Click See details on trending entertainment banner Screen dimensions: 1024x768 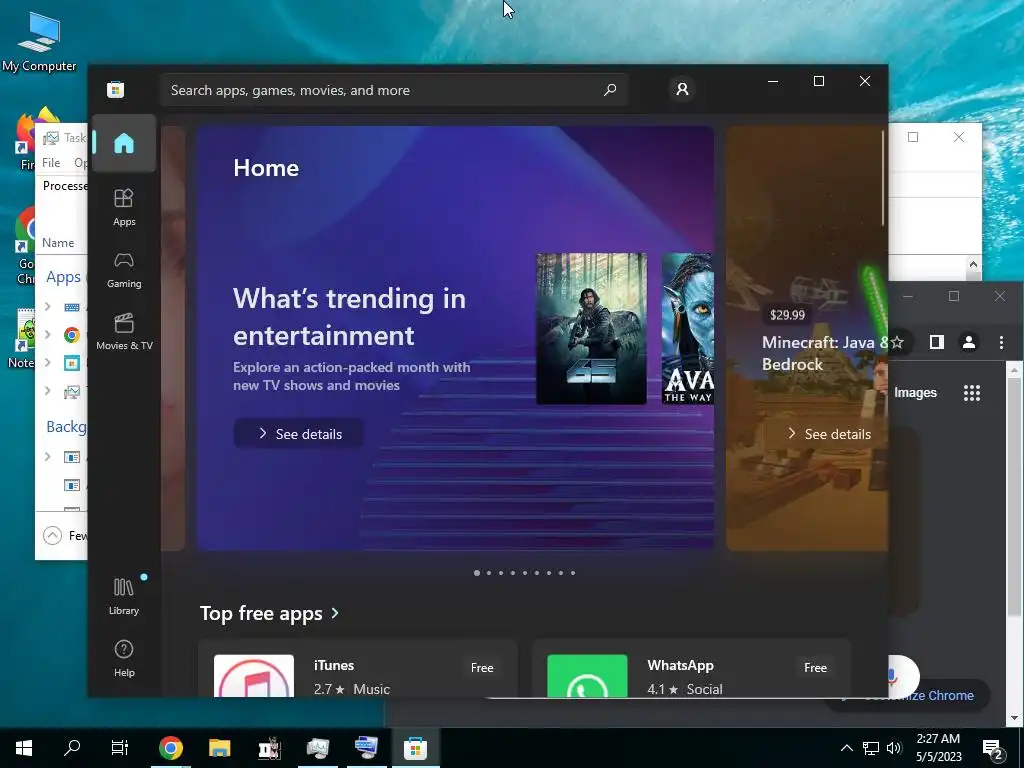pos(298,434)
